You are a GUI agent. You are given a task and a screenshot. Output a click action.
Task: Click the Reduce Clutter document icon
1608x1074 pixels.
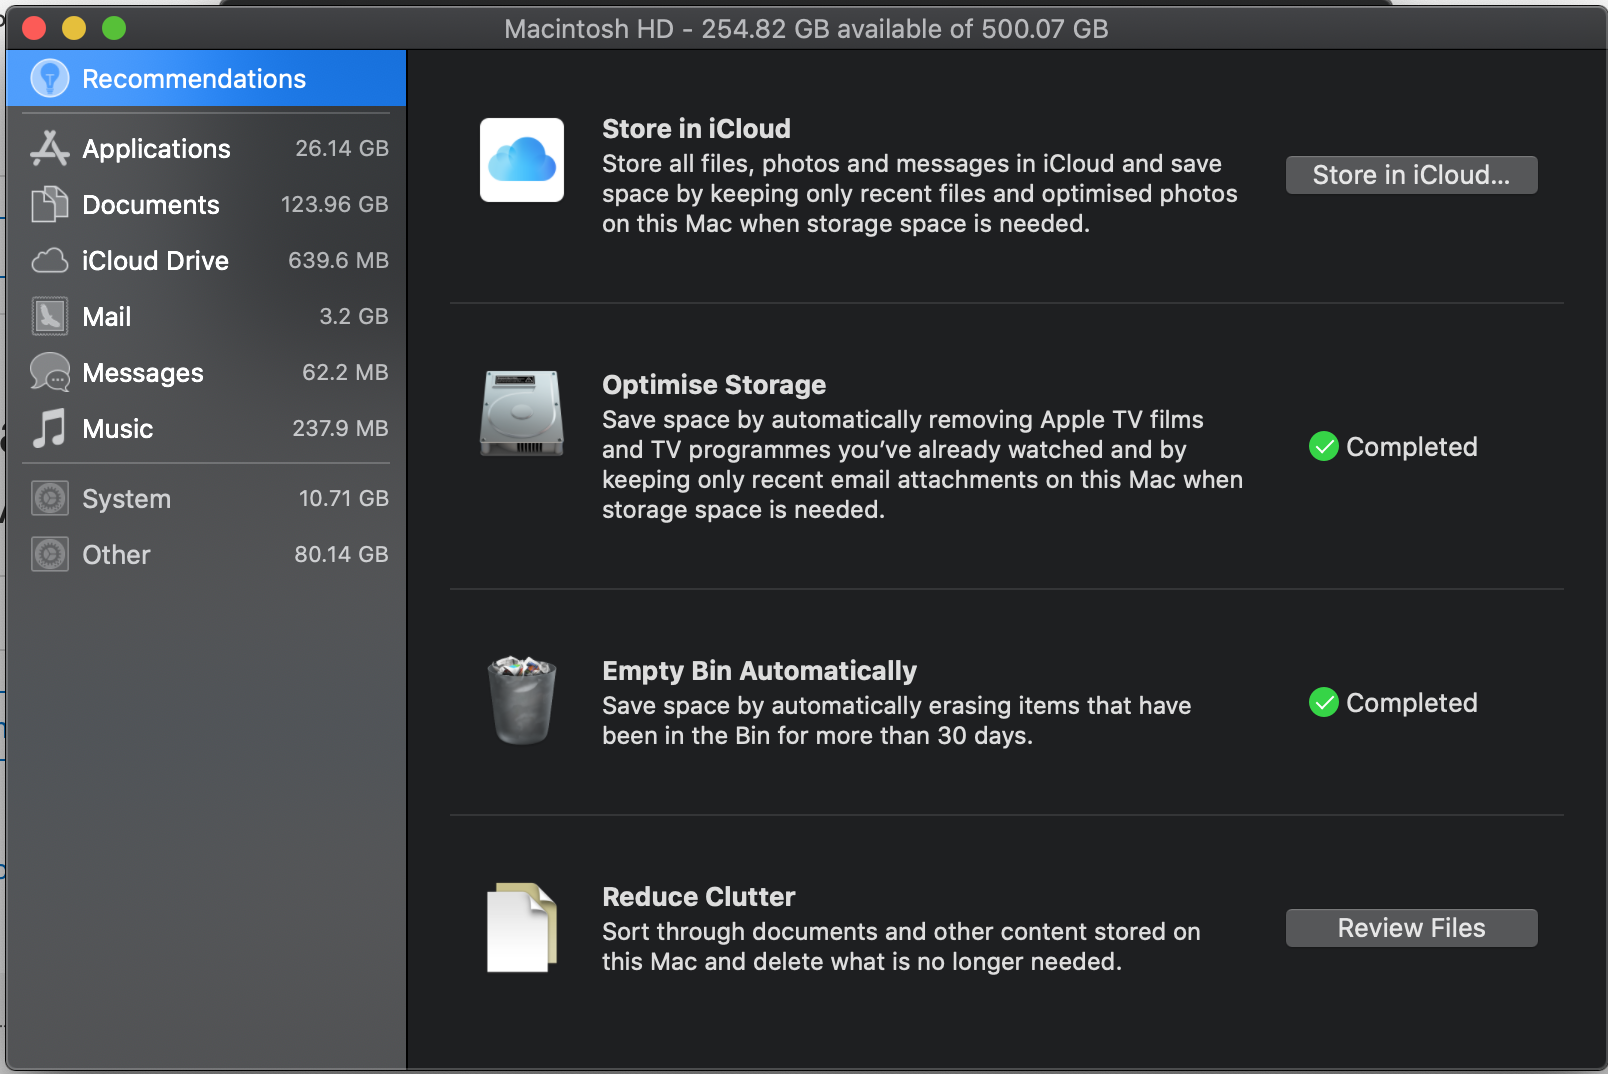[521, 927]
